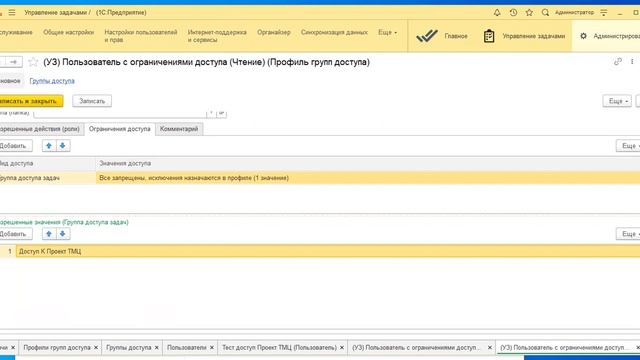Follow the Группы доступа link
Viewport: 640px width, 360px height.
(52, 81)
